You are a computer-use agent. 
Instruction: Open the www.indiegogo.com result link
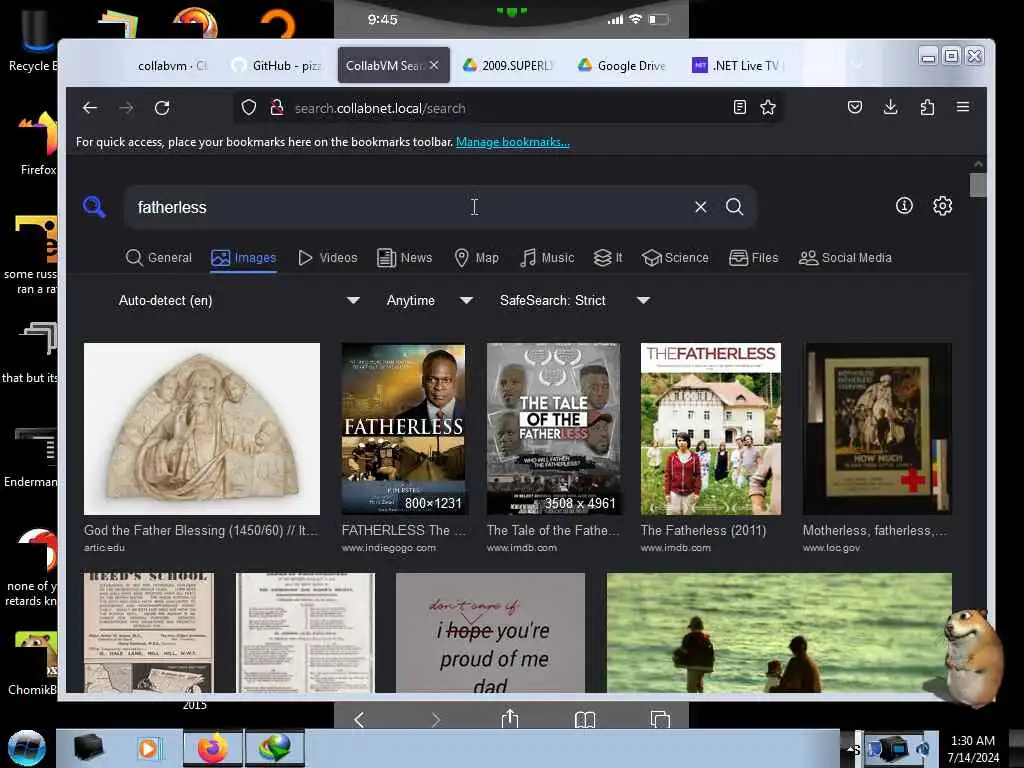tap(389, 548)
